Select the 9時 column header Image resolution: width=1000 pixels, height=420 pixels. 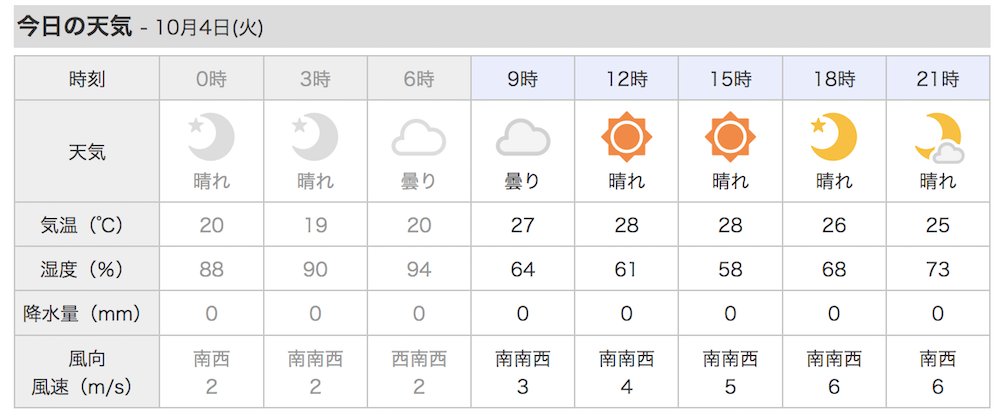tap(523, 79)
